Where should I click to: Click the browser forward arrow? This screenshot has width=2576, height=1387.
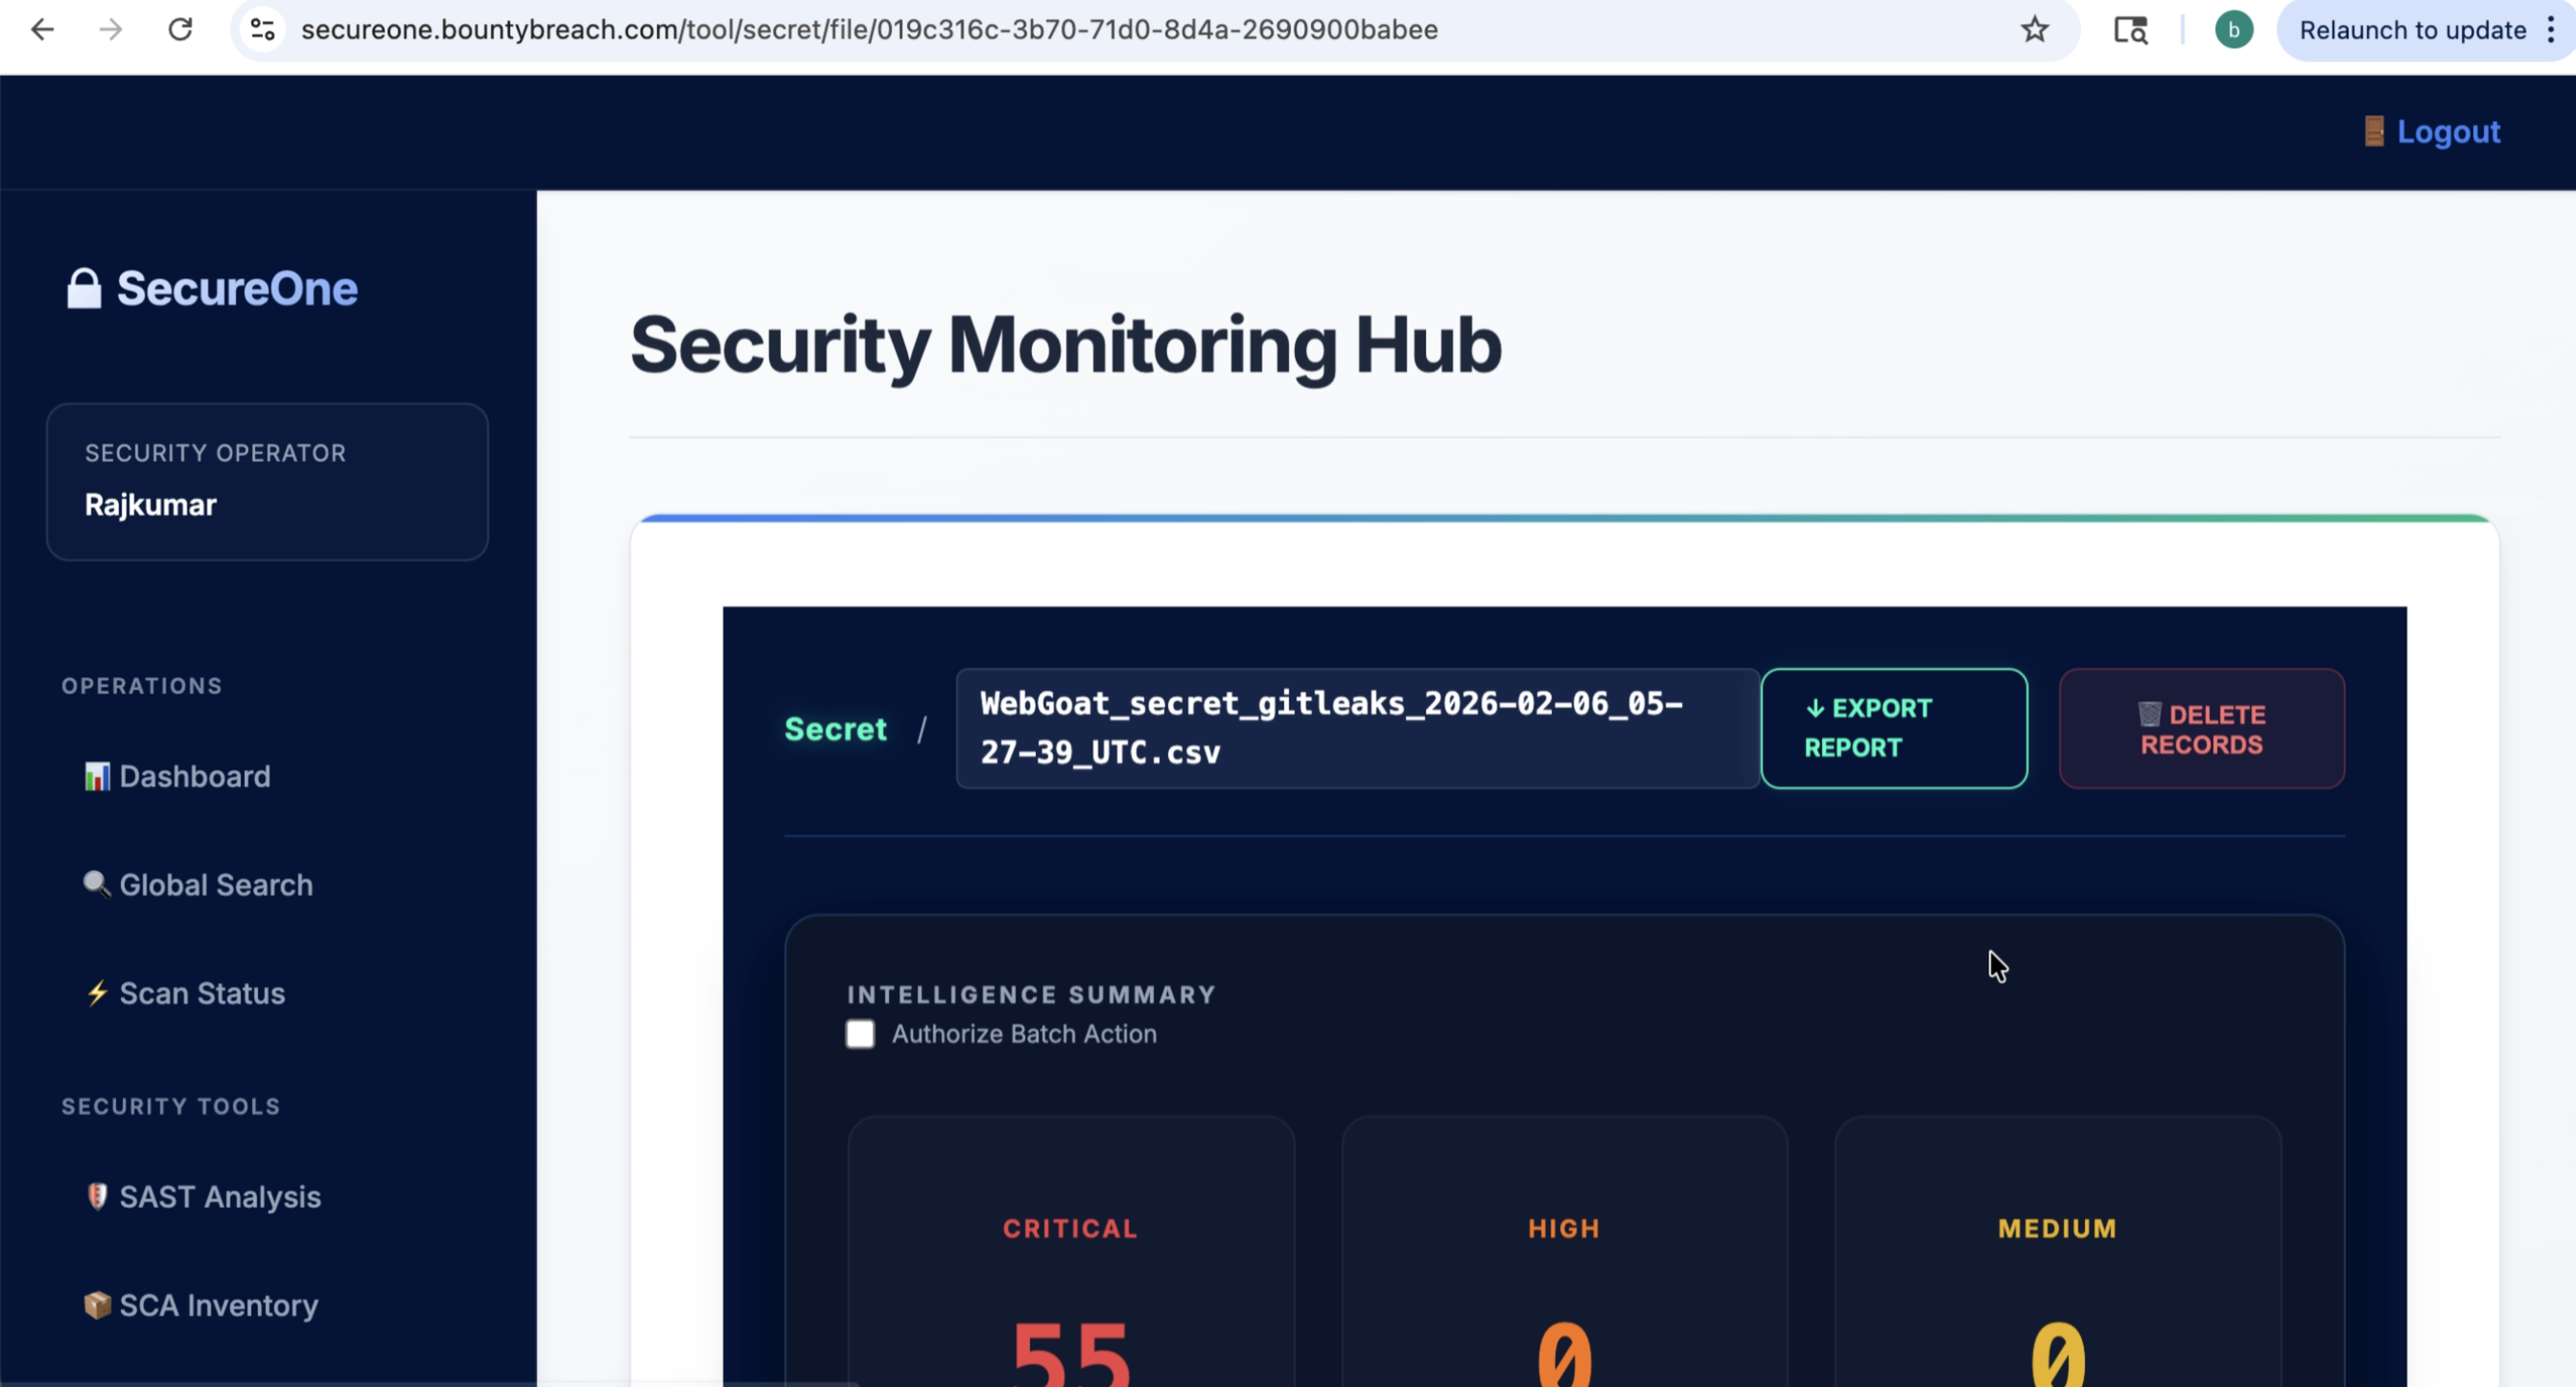click(x=111, y=30)
